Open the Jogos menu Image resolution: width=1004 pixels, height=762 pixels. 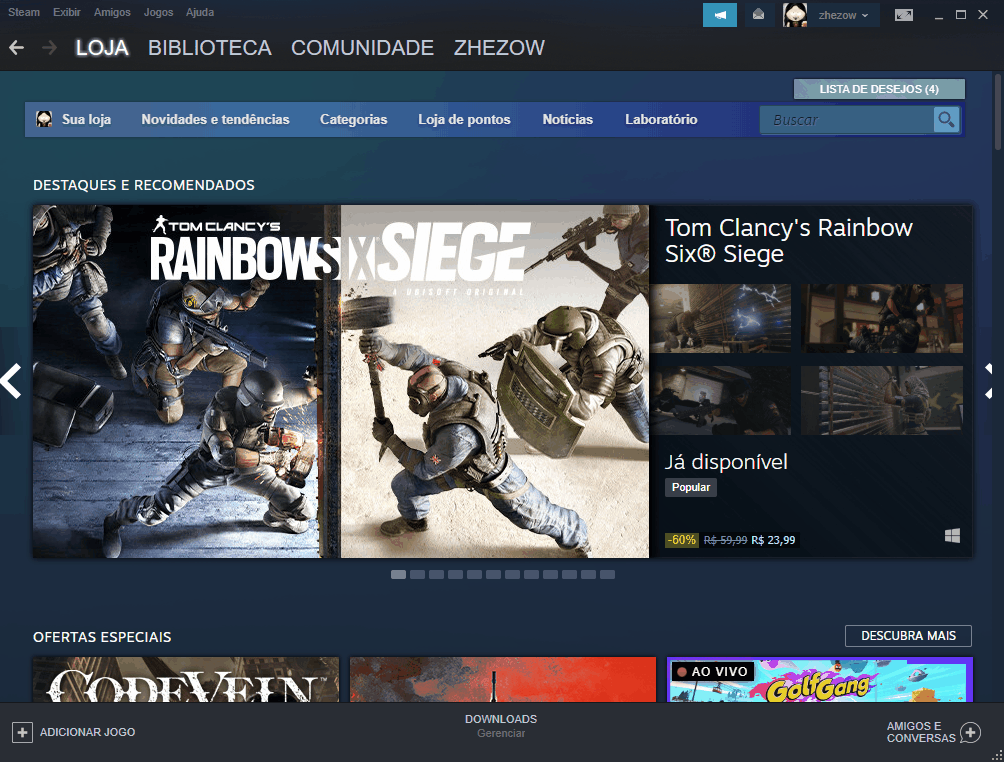coord(158,13)
